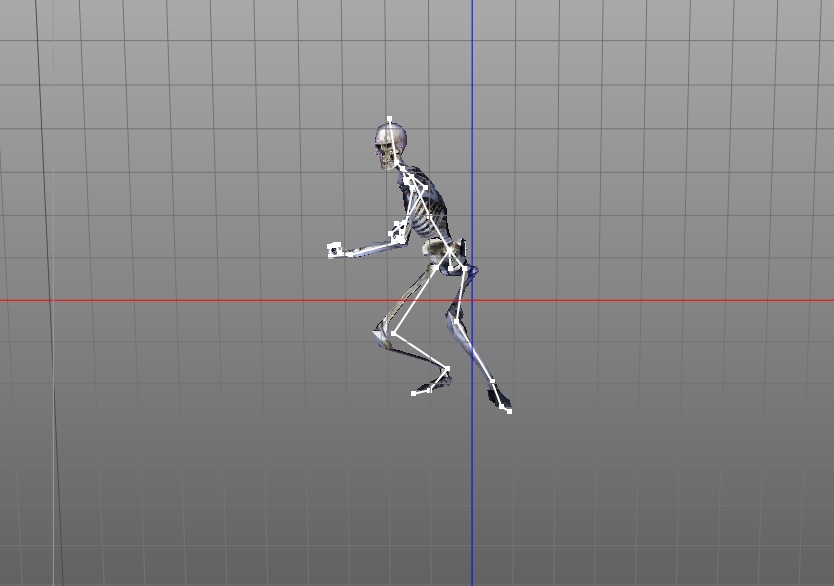Click the rear foot's toe tip joint
The image size is (834, 586).
click(x=509, y=410)
